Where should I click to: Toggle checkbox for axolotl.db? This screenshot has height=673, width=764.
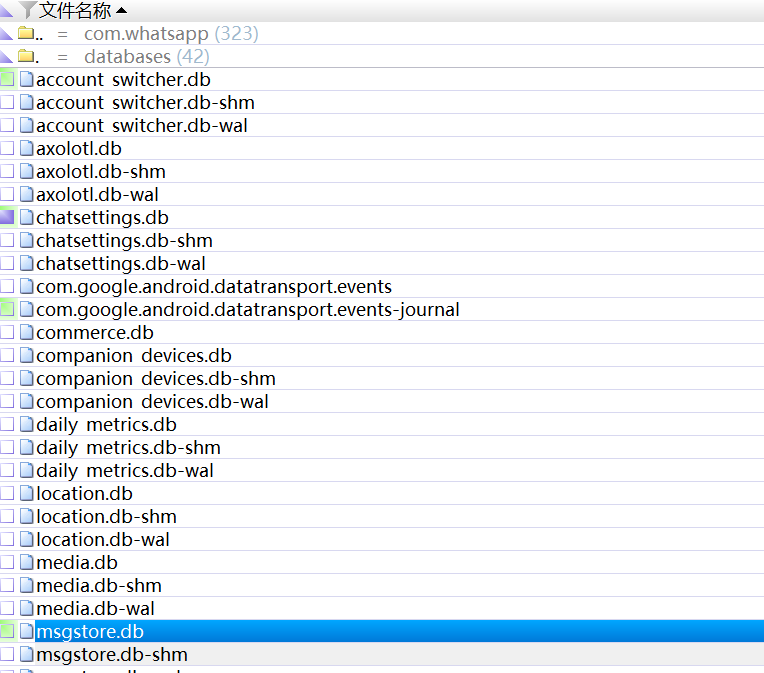(7, 148)
